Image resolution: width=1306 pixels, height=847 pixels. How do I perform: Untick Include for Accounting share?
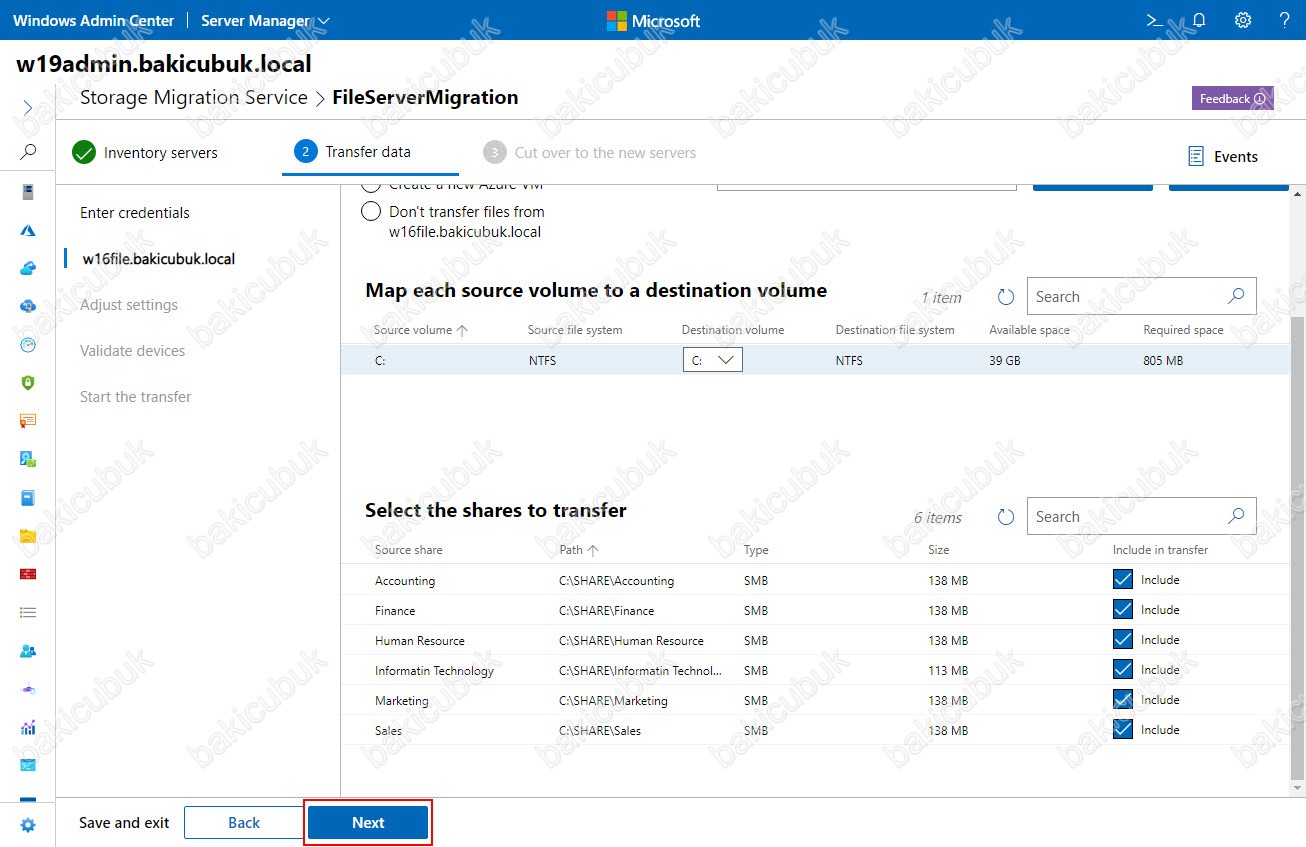pyautogui.click(x=1123, y=579)
